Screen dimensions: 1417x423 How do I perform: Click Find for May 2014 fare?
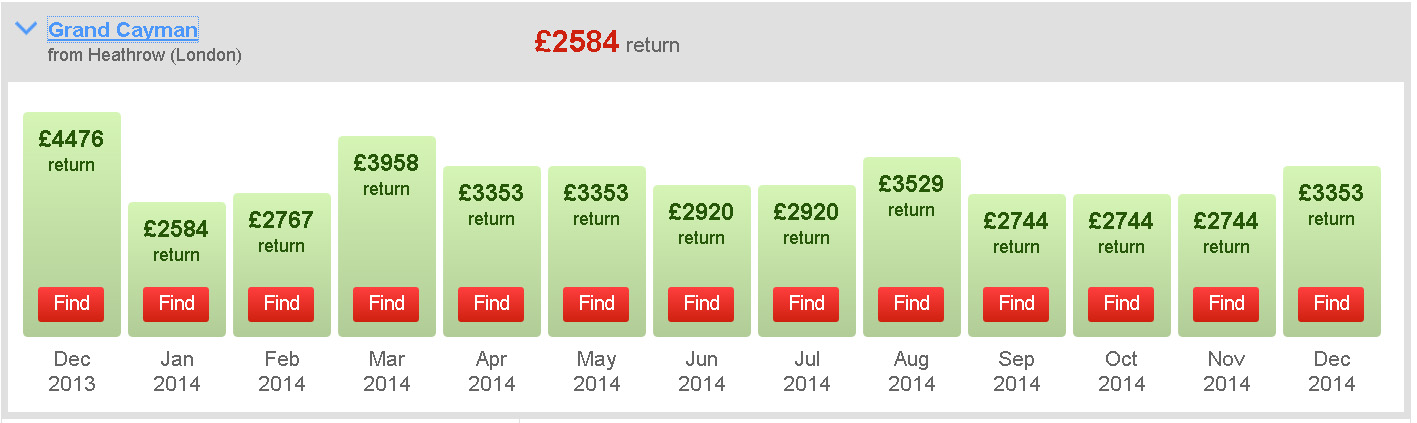pyautogui.click(x=596, y=304)
